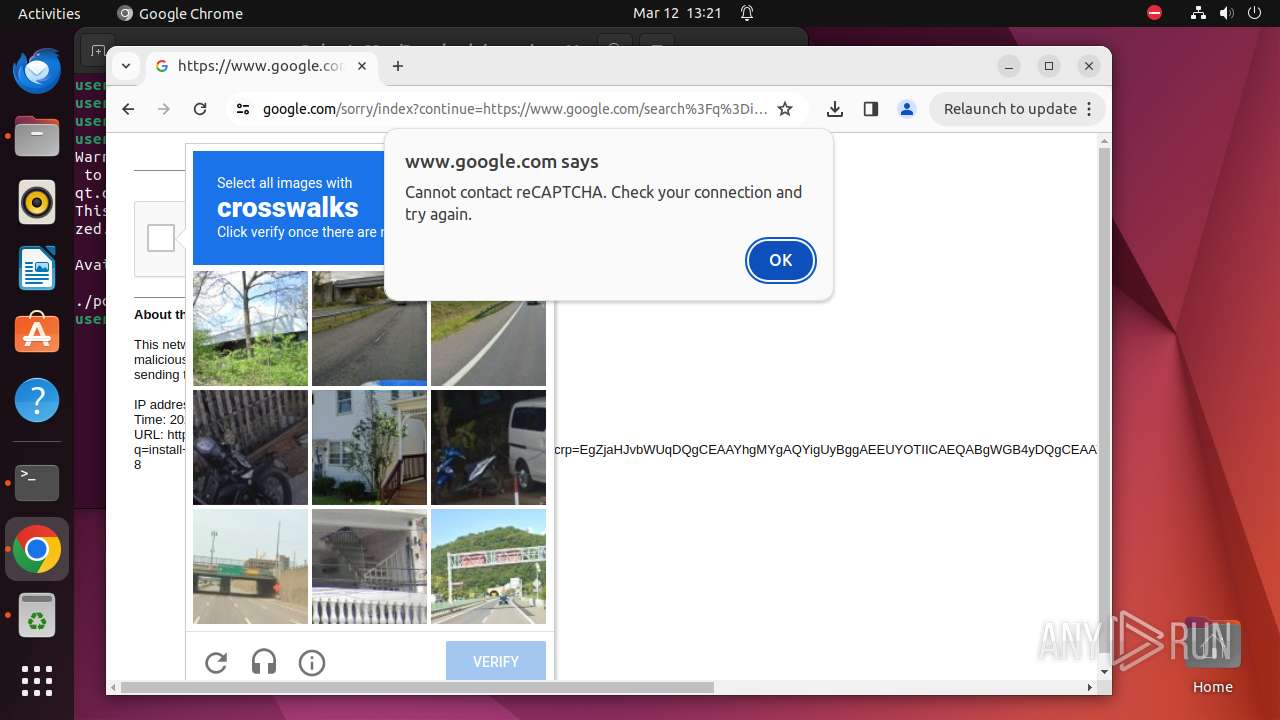Click the vertical page scrollbar
Image resolution: width=1280 pixels, height=720 pixels.
[x=1104, y=400]
